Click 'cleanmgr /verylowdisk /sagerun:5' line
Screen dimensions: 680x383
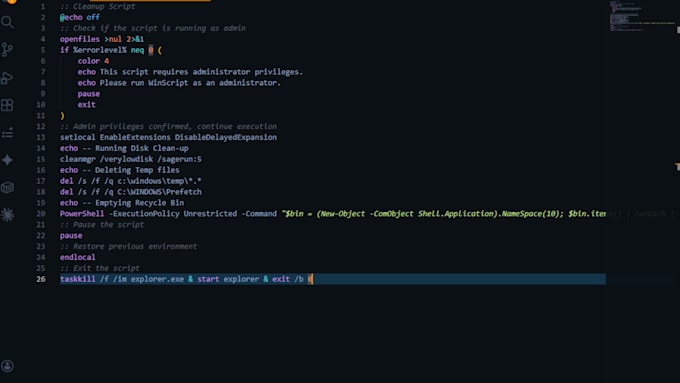[131, 159]
